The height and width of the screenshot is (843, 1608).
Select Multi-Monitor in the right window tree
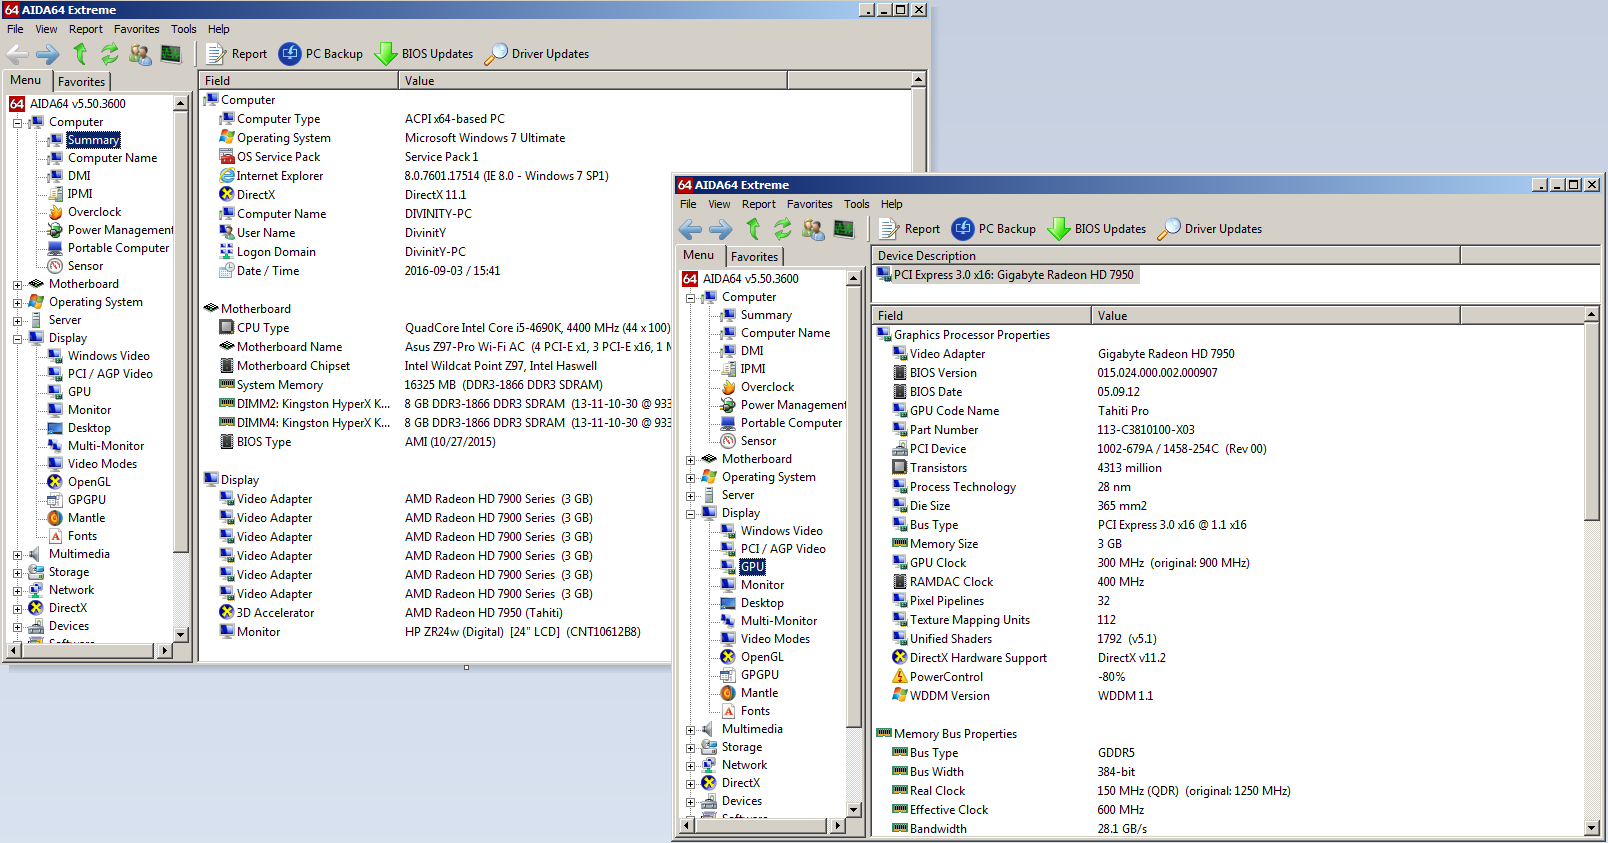point(778,621)
